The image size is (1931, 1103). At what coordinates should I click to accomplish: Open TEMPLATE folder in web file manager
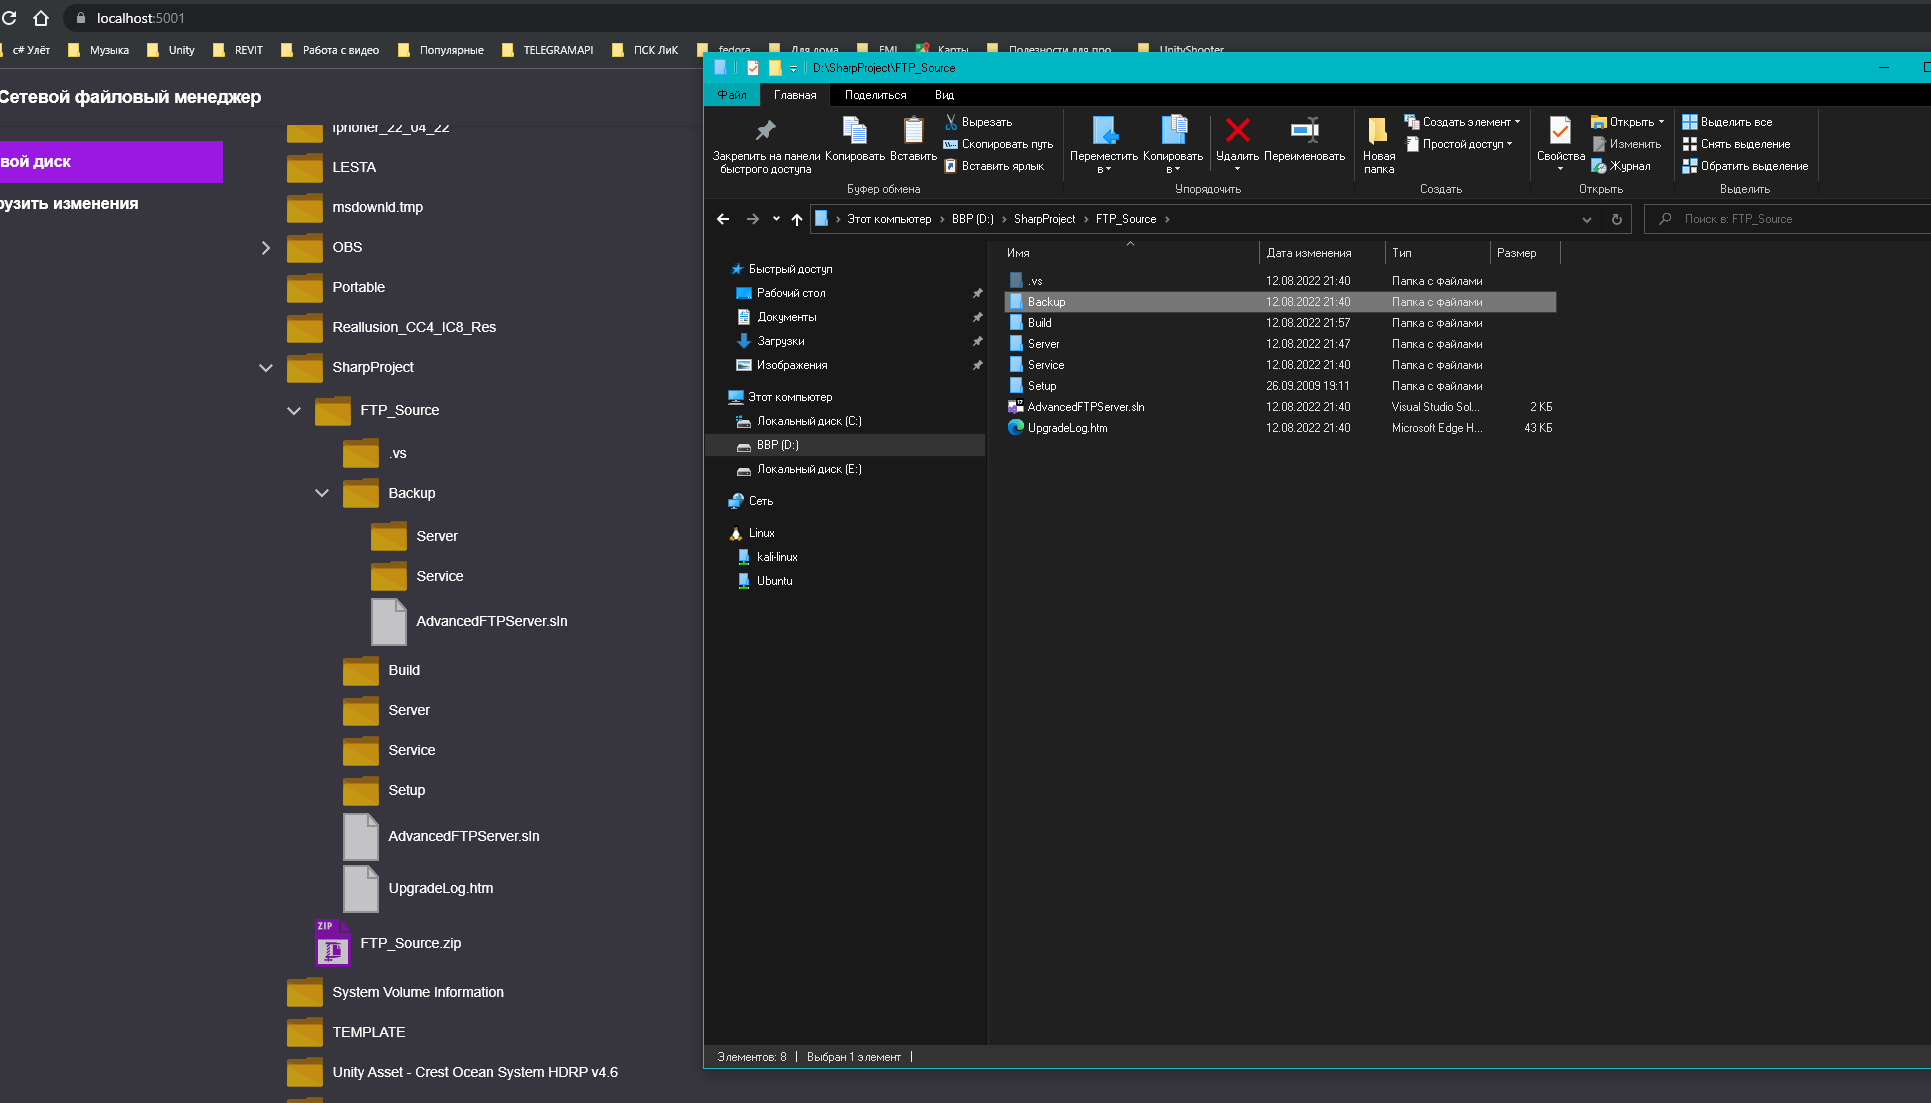click(x=346, y=1032)
